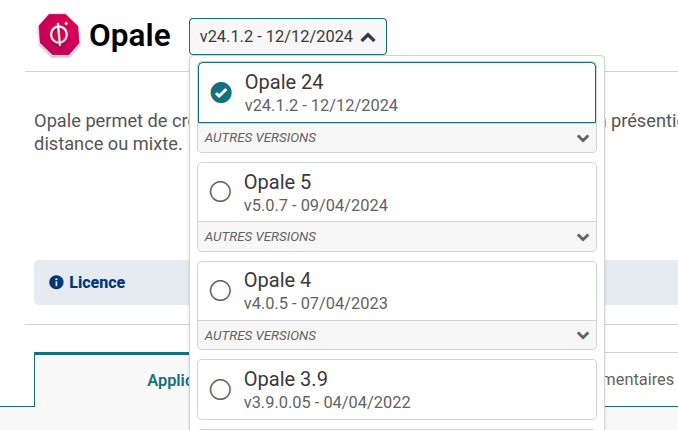Click the Licence info icon
This screenshot has height=430, width=678.
click(56, 282)
